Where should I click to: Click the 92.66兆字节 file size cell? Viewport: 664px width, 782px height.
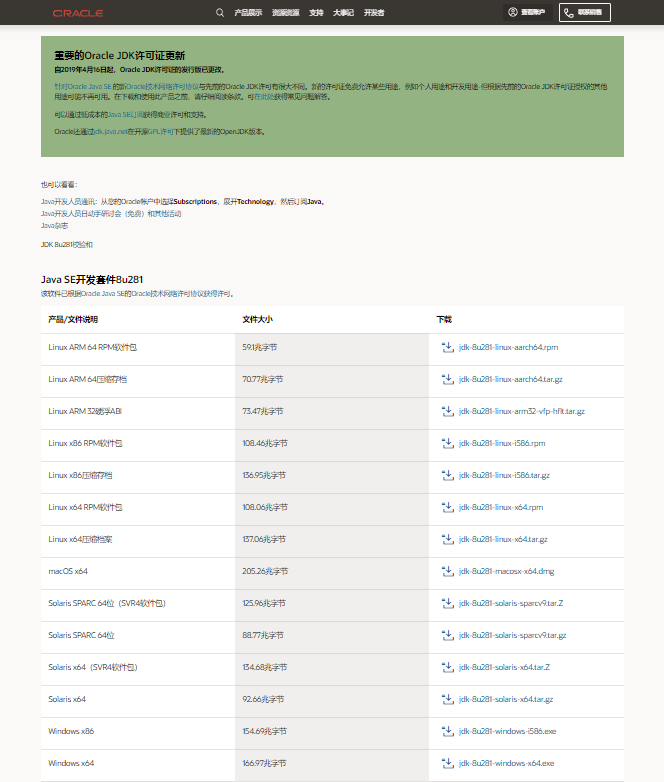click(x=332, y=701)
